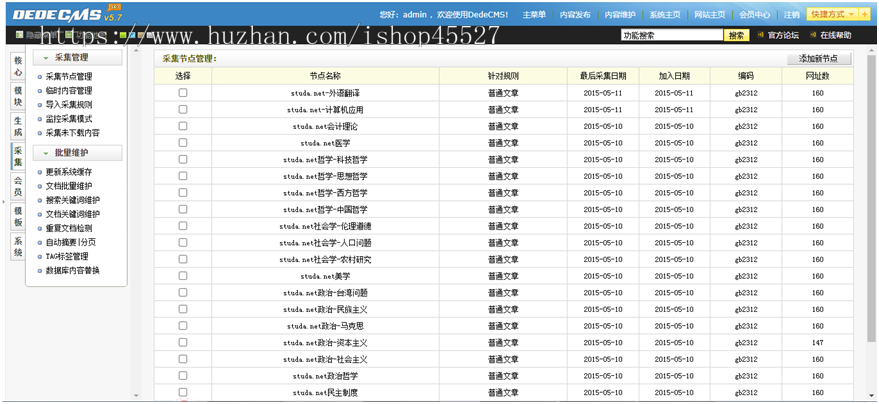Switch to the 生成 vertical tab
Screen dimensions: 879x404
point(18,127)
